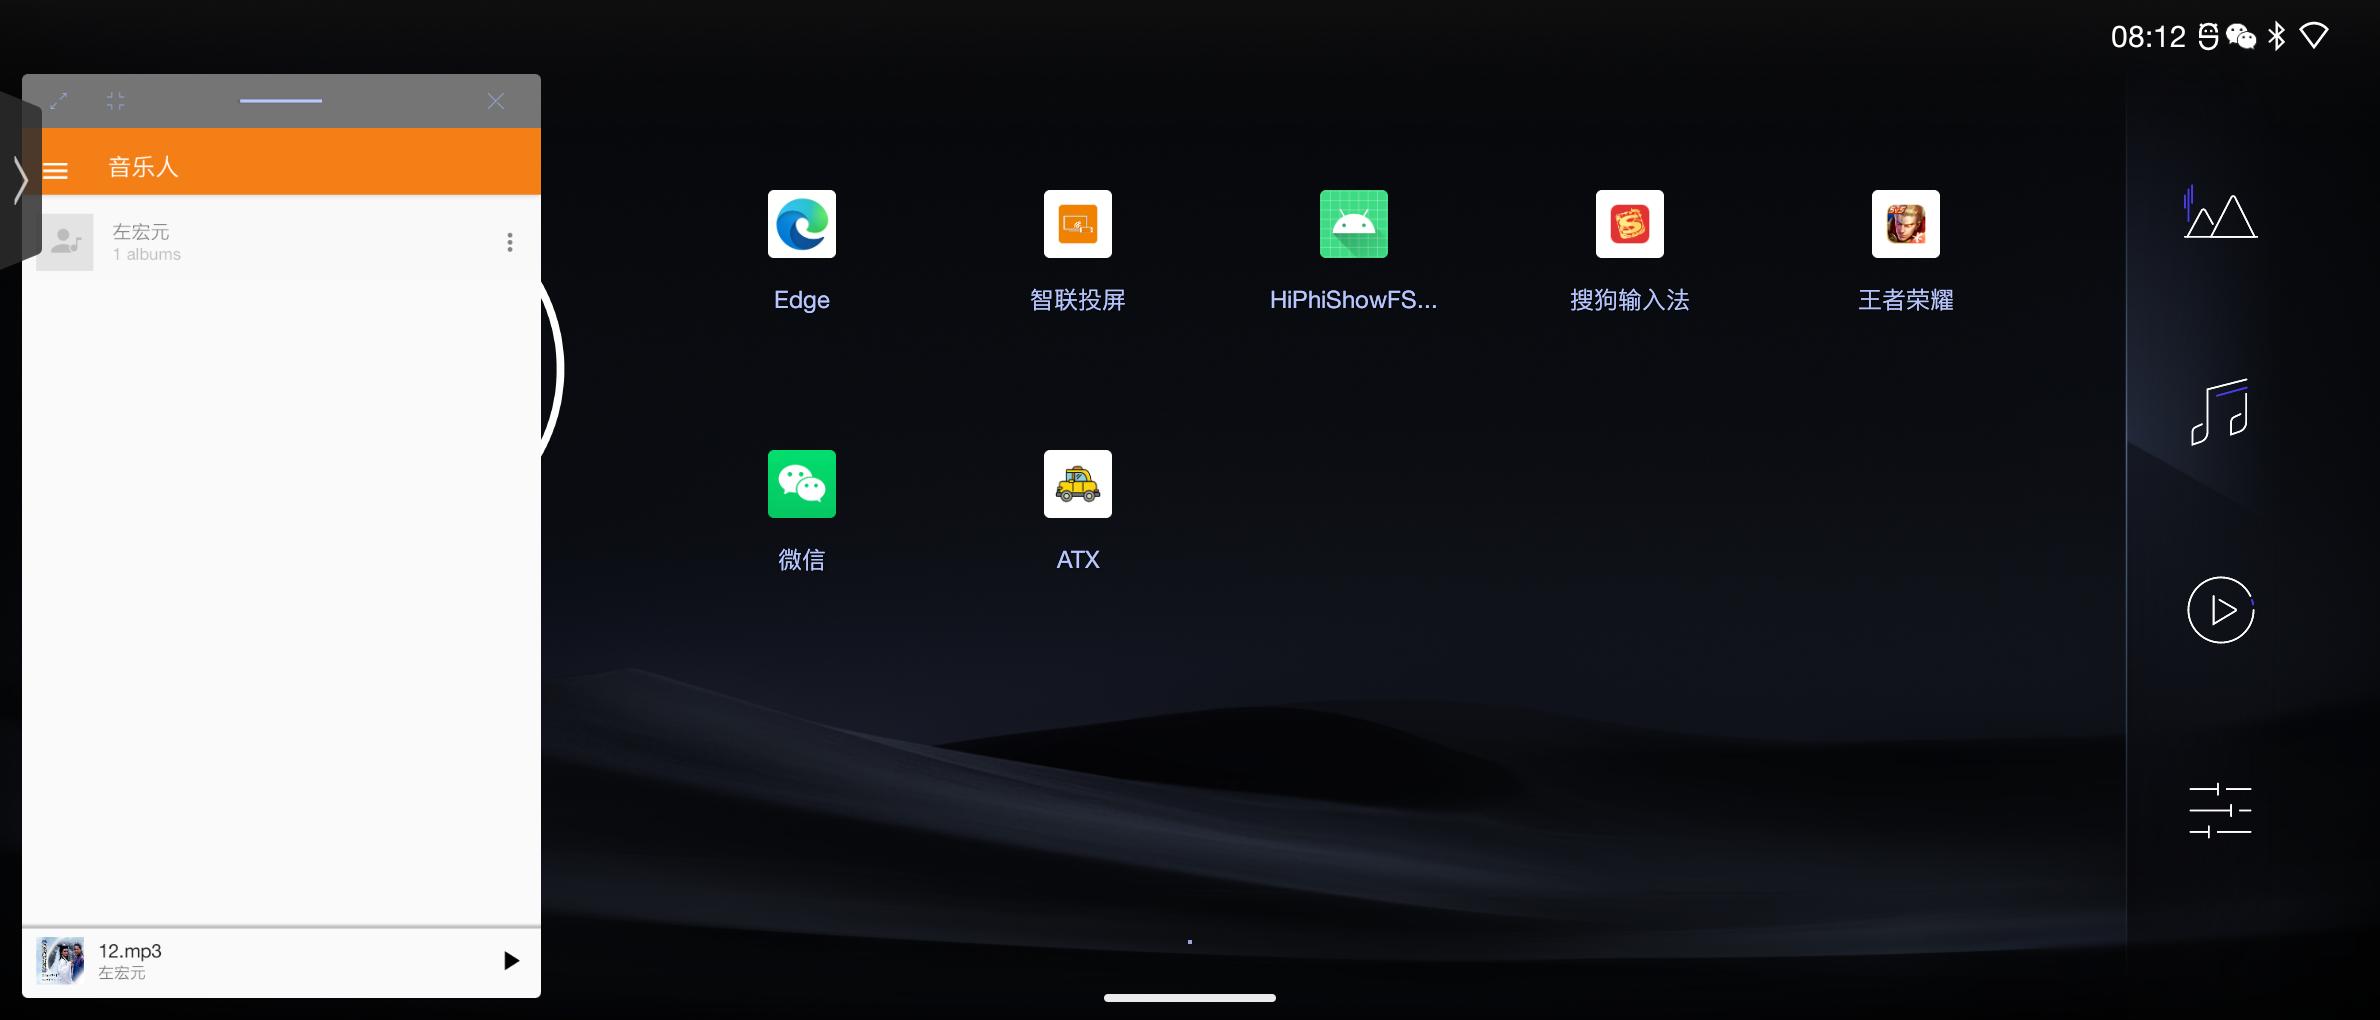Click the 12.mp3 file name in player bar

click(130, 951)
